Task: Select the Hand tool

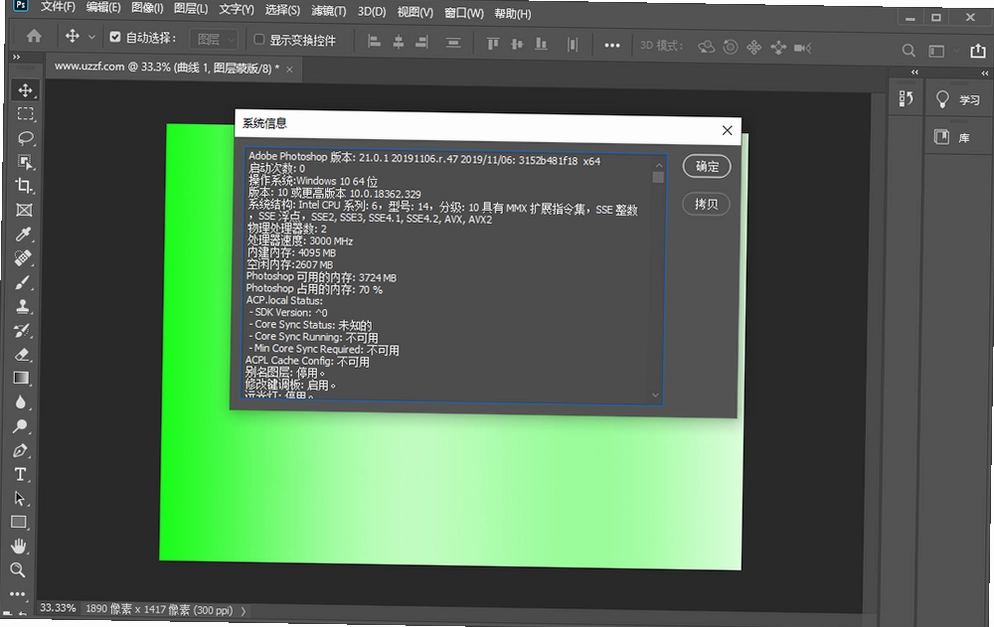Action: (18, 546)
